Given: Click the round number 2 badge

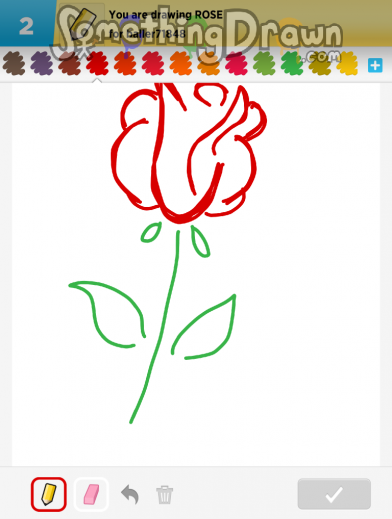Looking at the screenshot, I should tap(26, 26).
